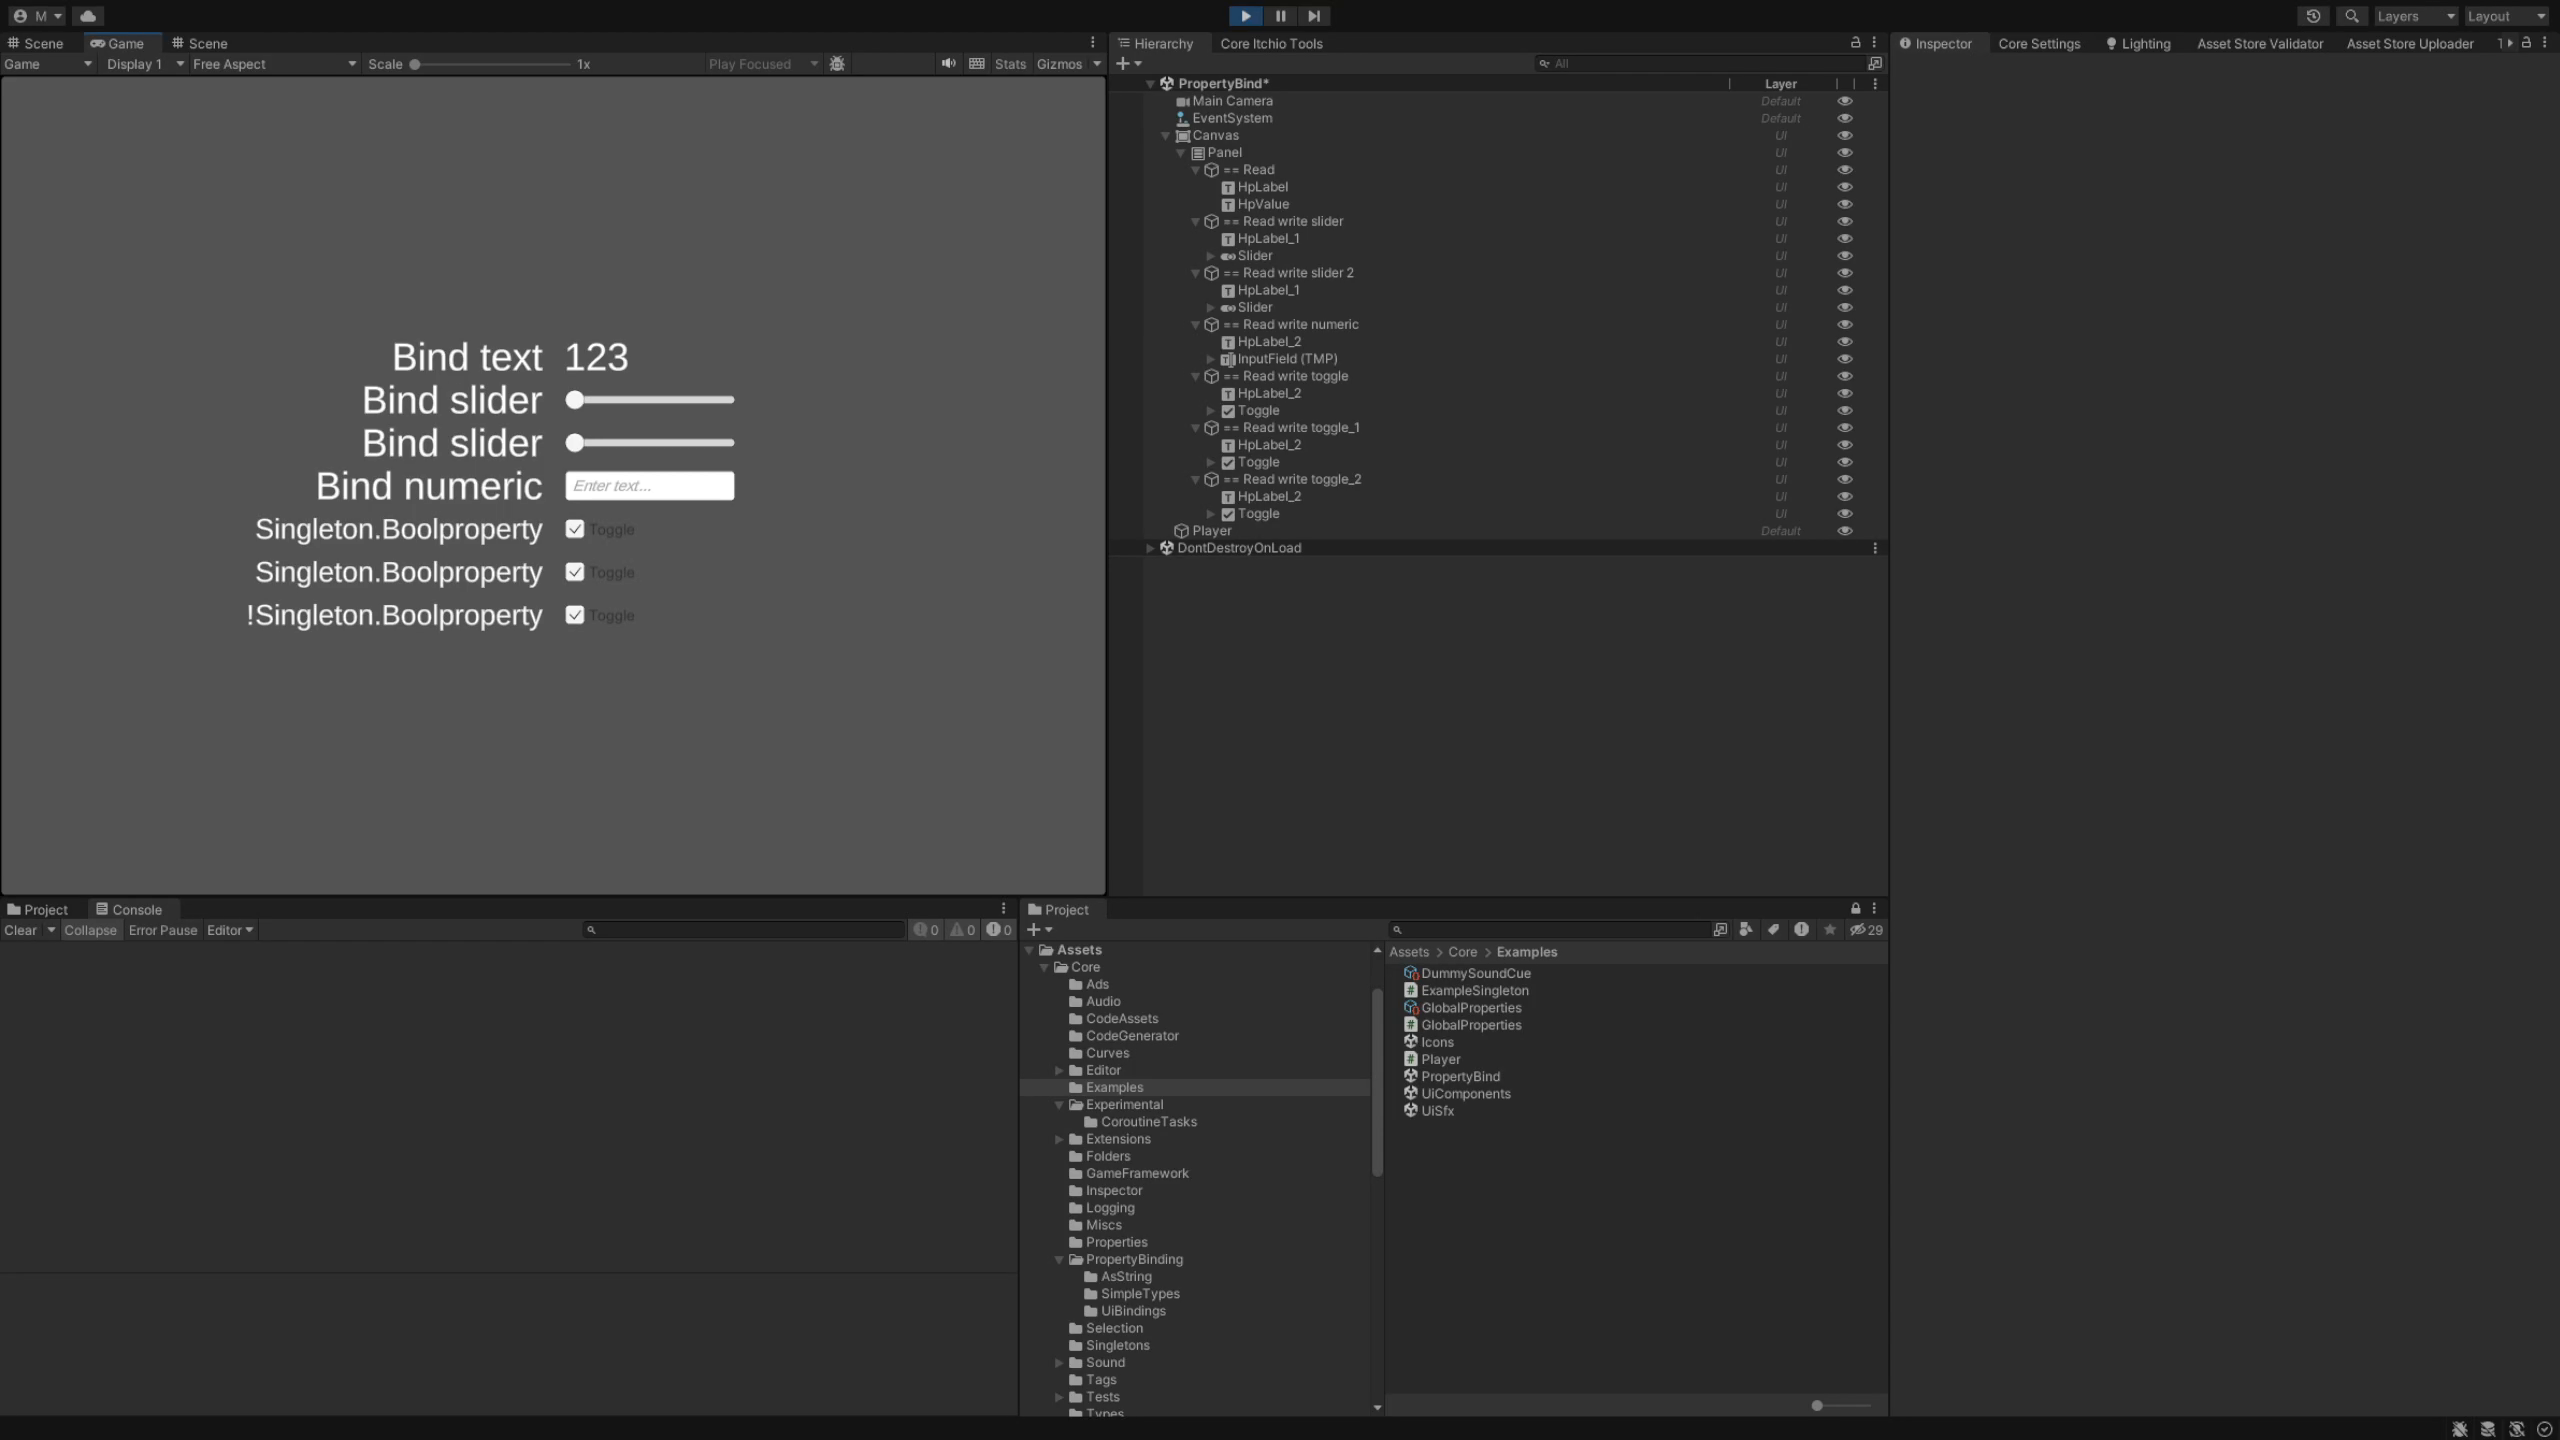Click the PropertyBind asset in Examples
Screen dimensions: 2560x1440
click(1459, 1076)
